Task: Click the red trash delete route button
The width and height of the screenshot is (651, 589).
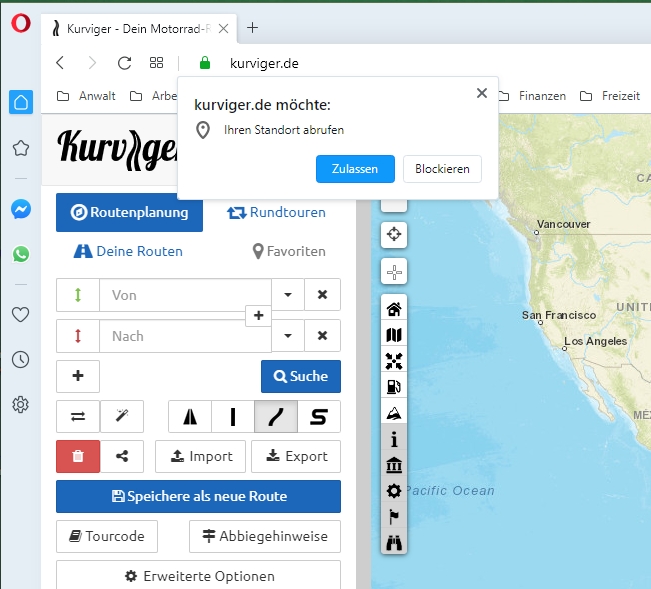Action: pos(78,456)
